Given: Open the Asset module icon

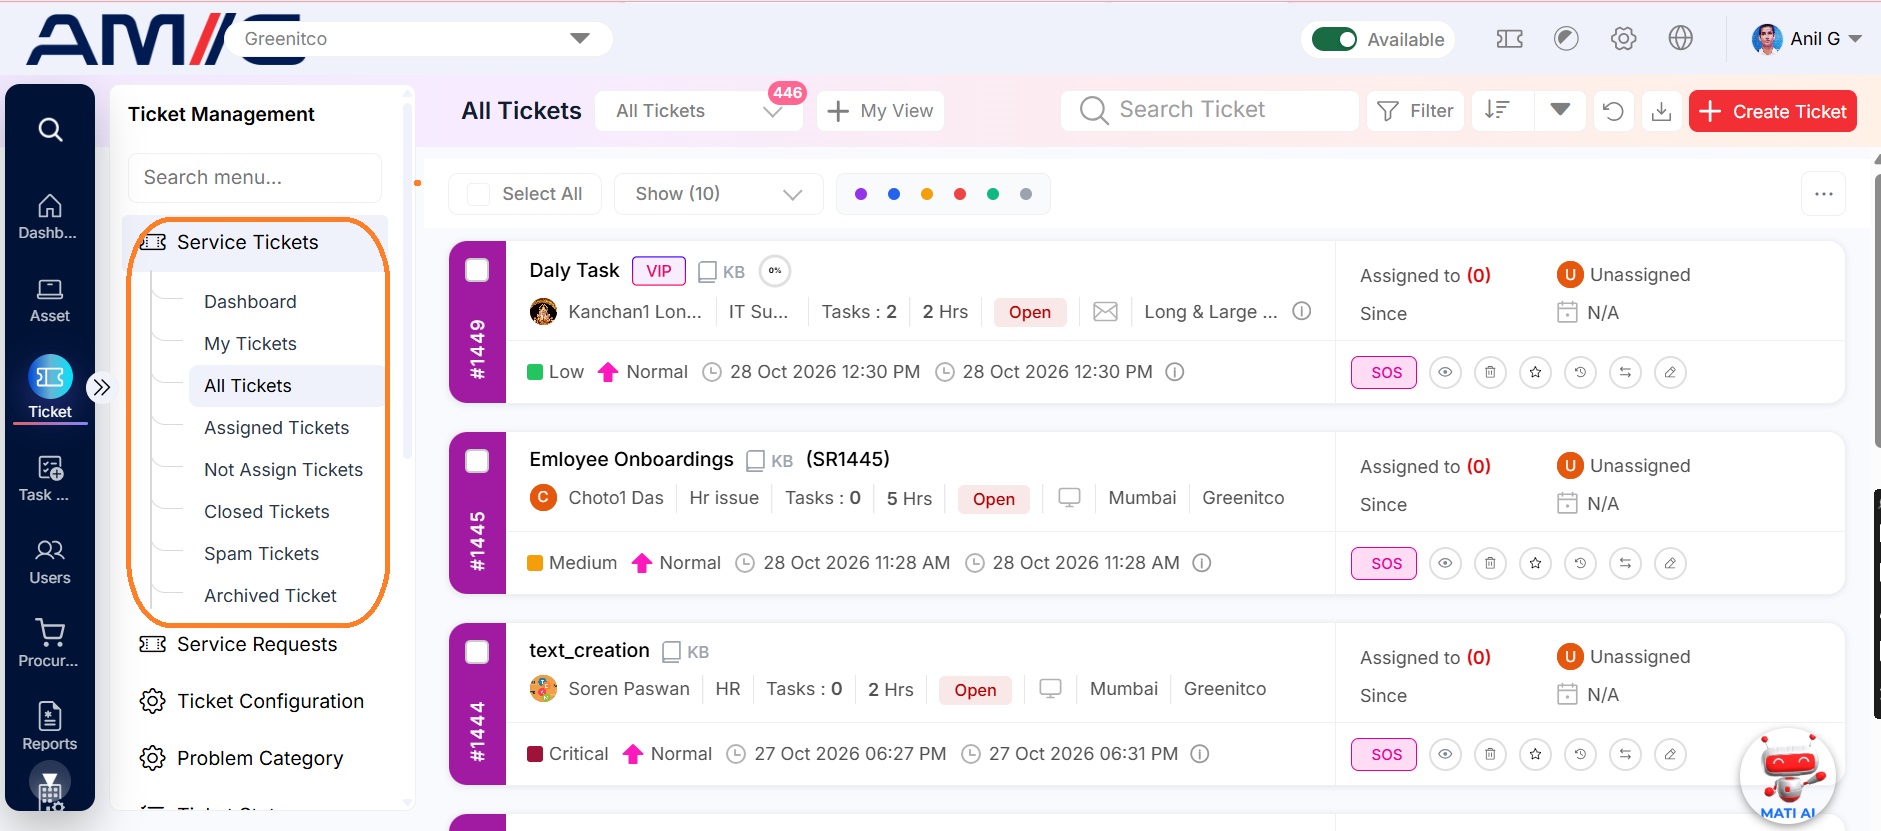Looking at the screenshot, I should (50, 300).
